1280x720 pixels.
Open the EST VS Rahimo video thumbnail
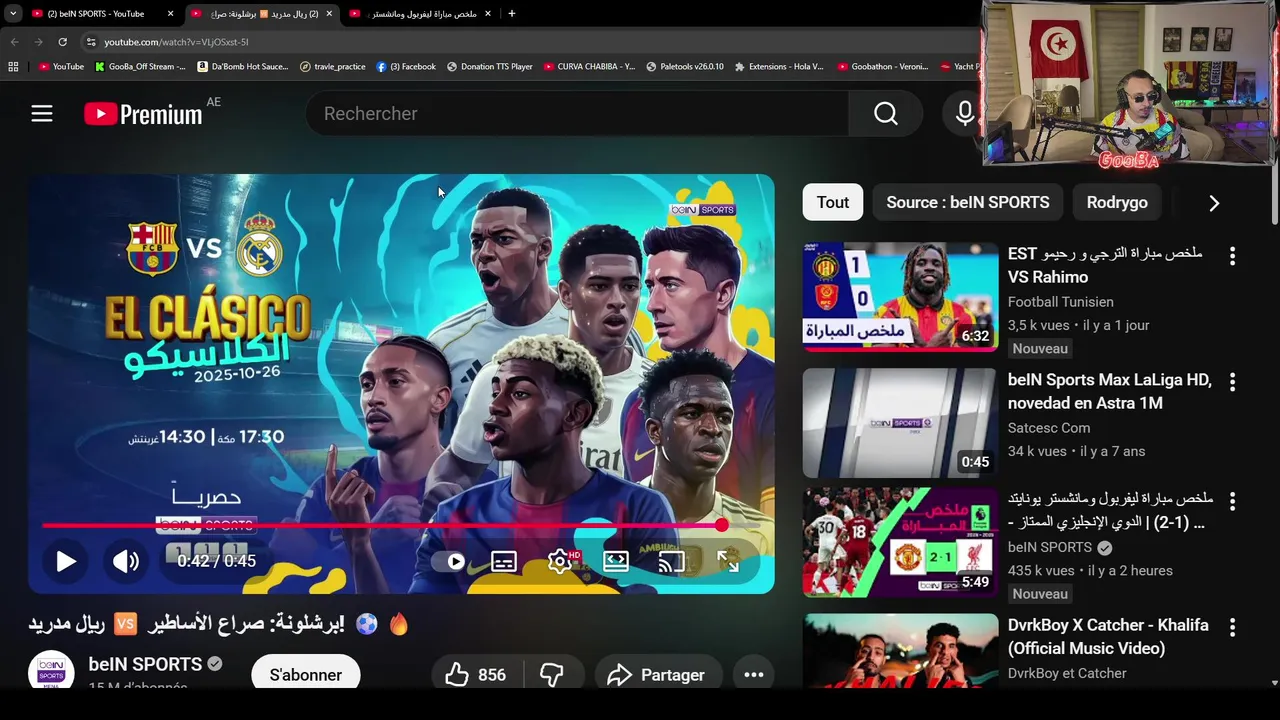[x=900, y=297]
